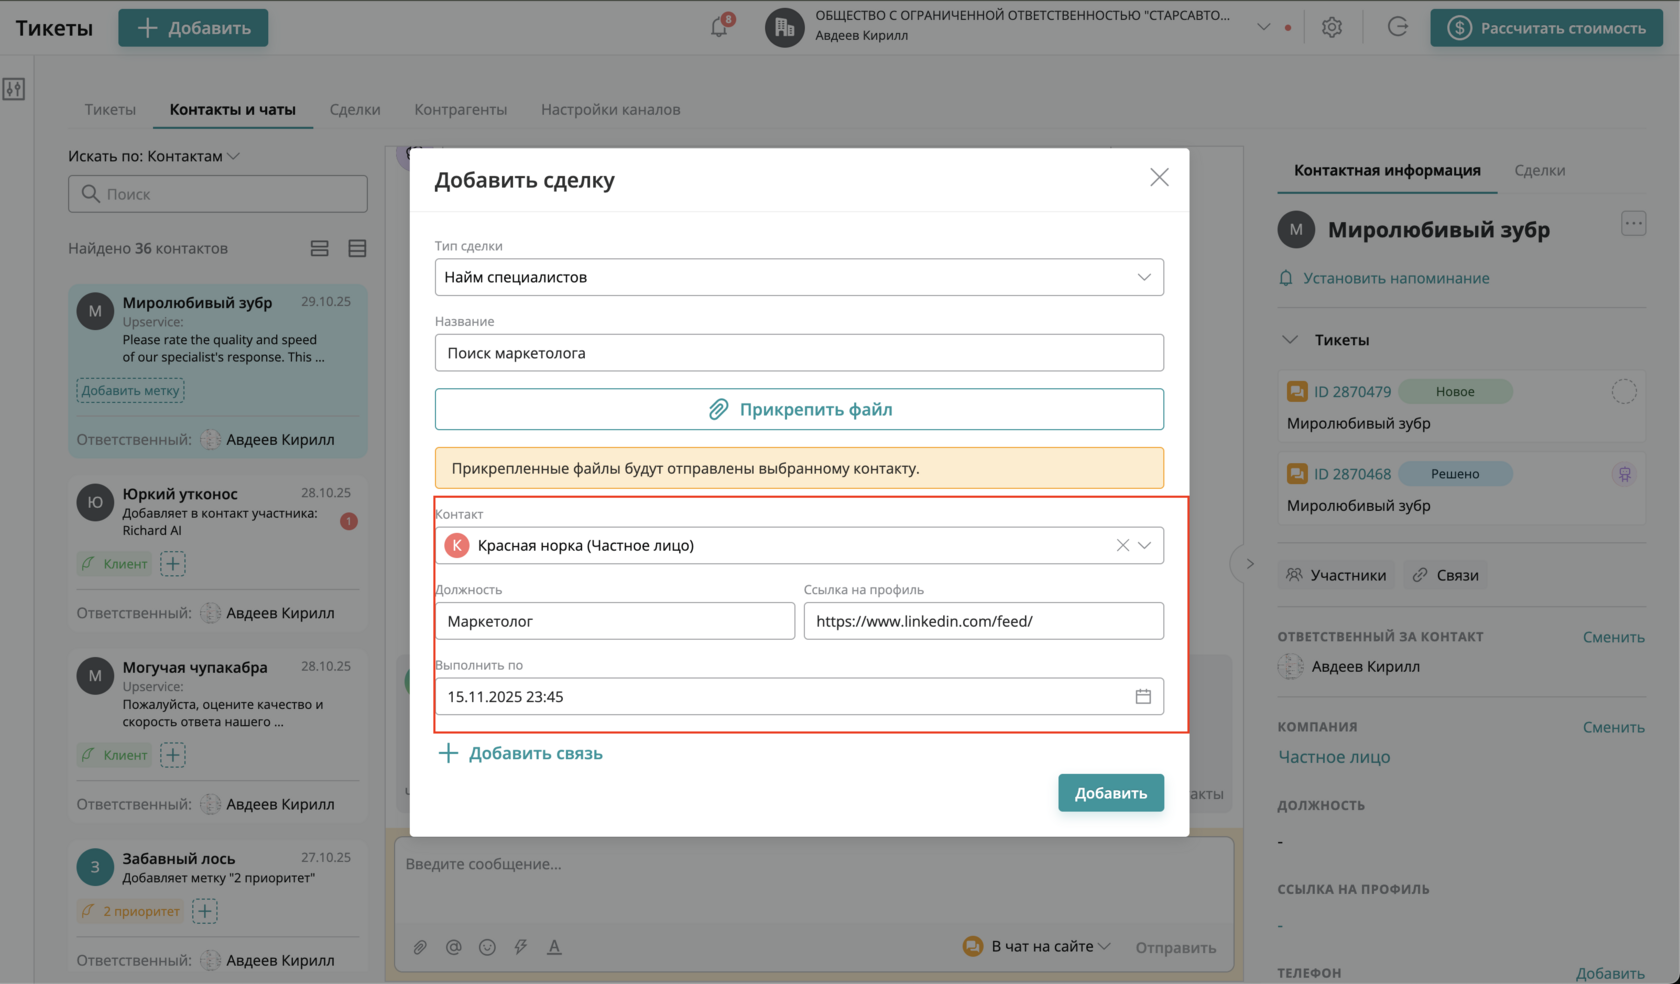Toggle status circle on ticket 2870479
Viewport: 1680px width, 984px height.
1623,392
